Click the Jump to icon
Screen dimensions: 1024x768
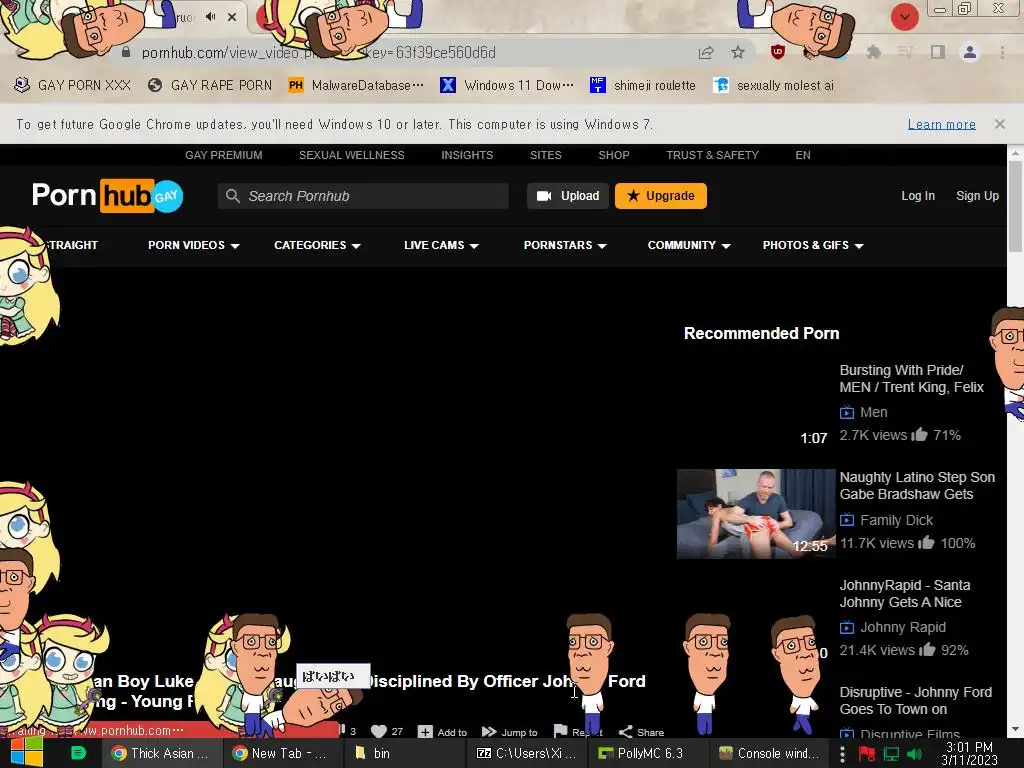pos(489,731)
